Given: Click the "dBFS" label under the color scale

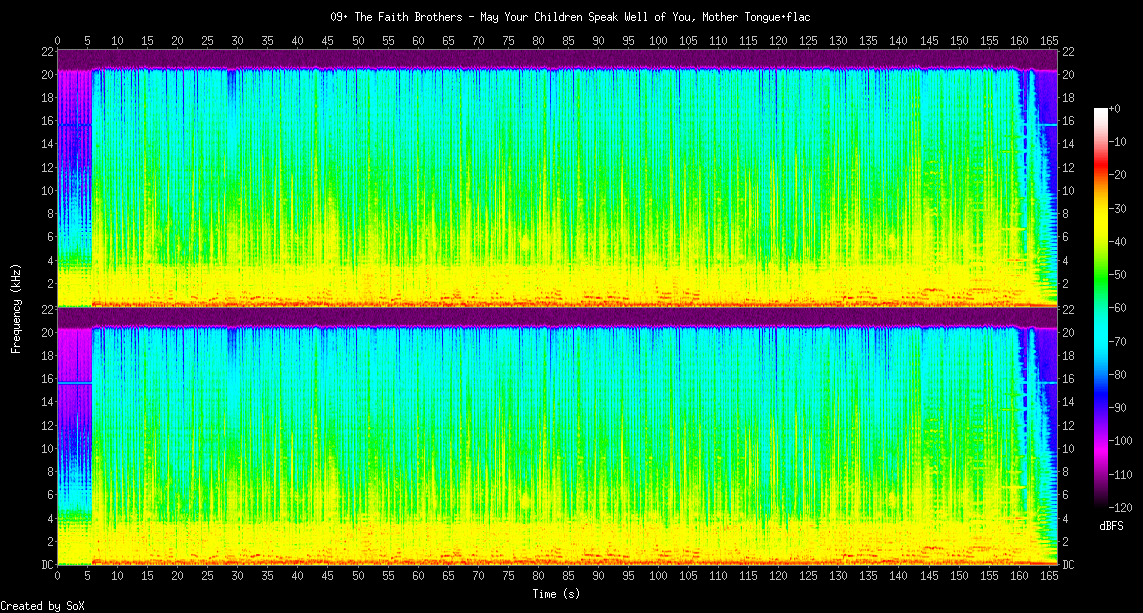Looking at the screenshot, I should click(1111, 525).
